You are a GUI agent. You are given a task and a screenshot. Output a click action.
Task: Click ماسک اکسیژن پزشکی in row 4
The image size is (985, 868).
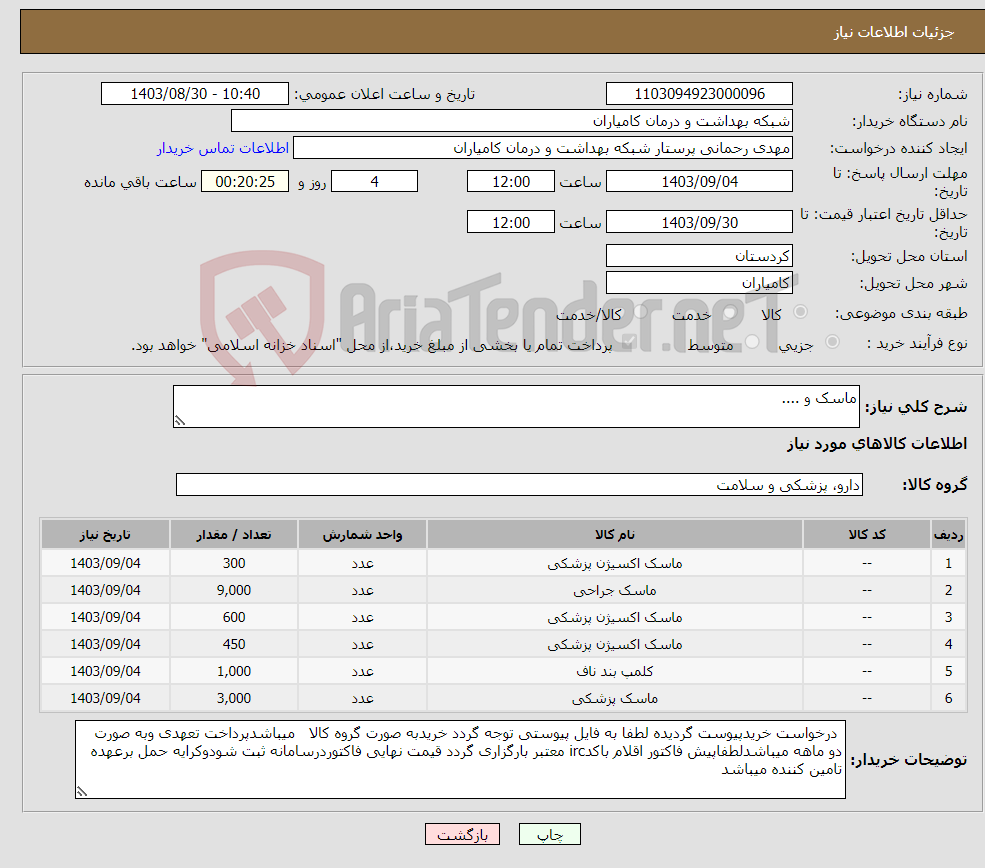pyautogui.click(x=615, y=644)
